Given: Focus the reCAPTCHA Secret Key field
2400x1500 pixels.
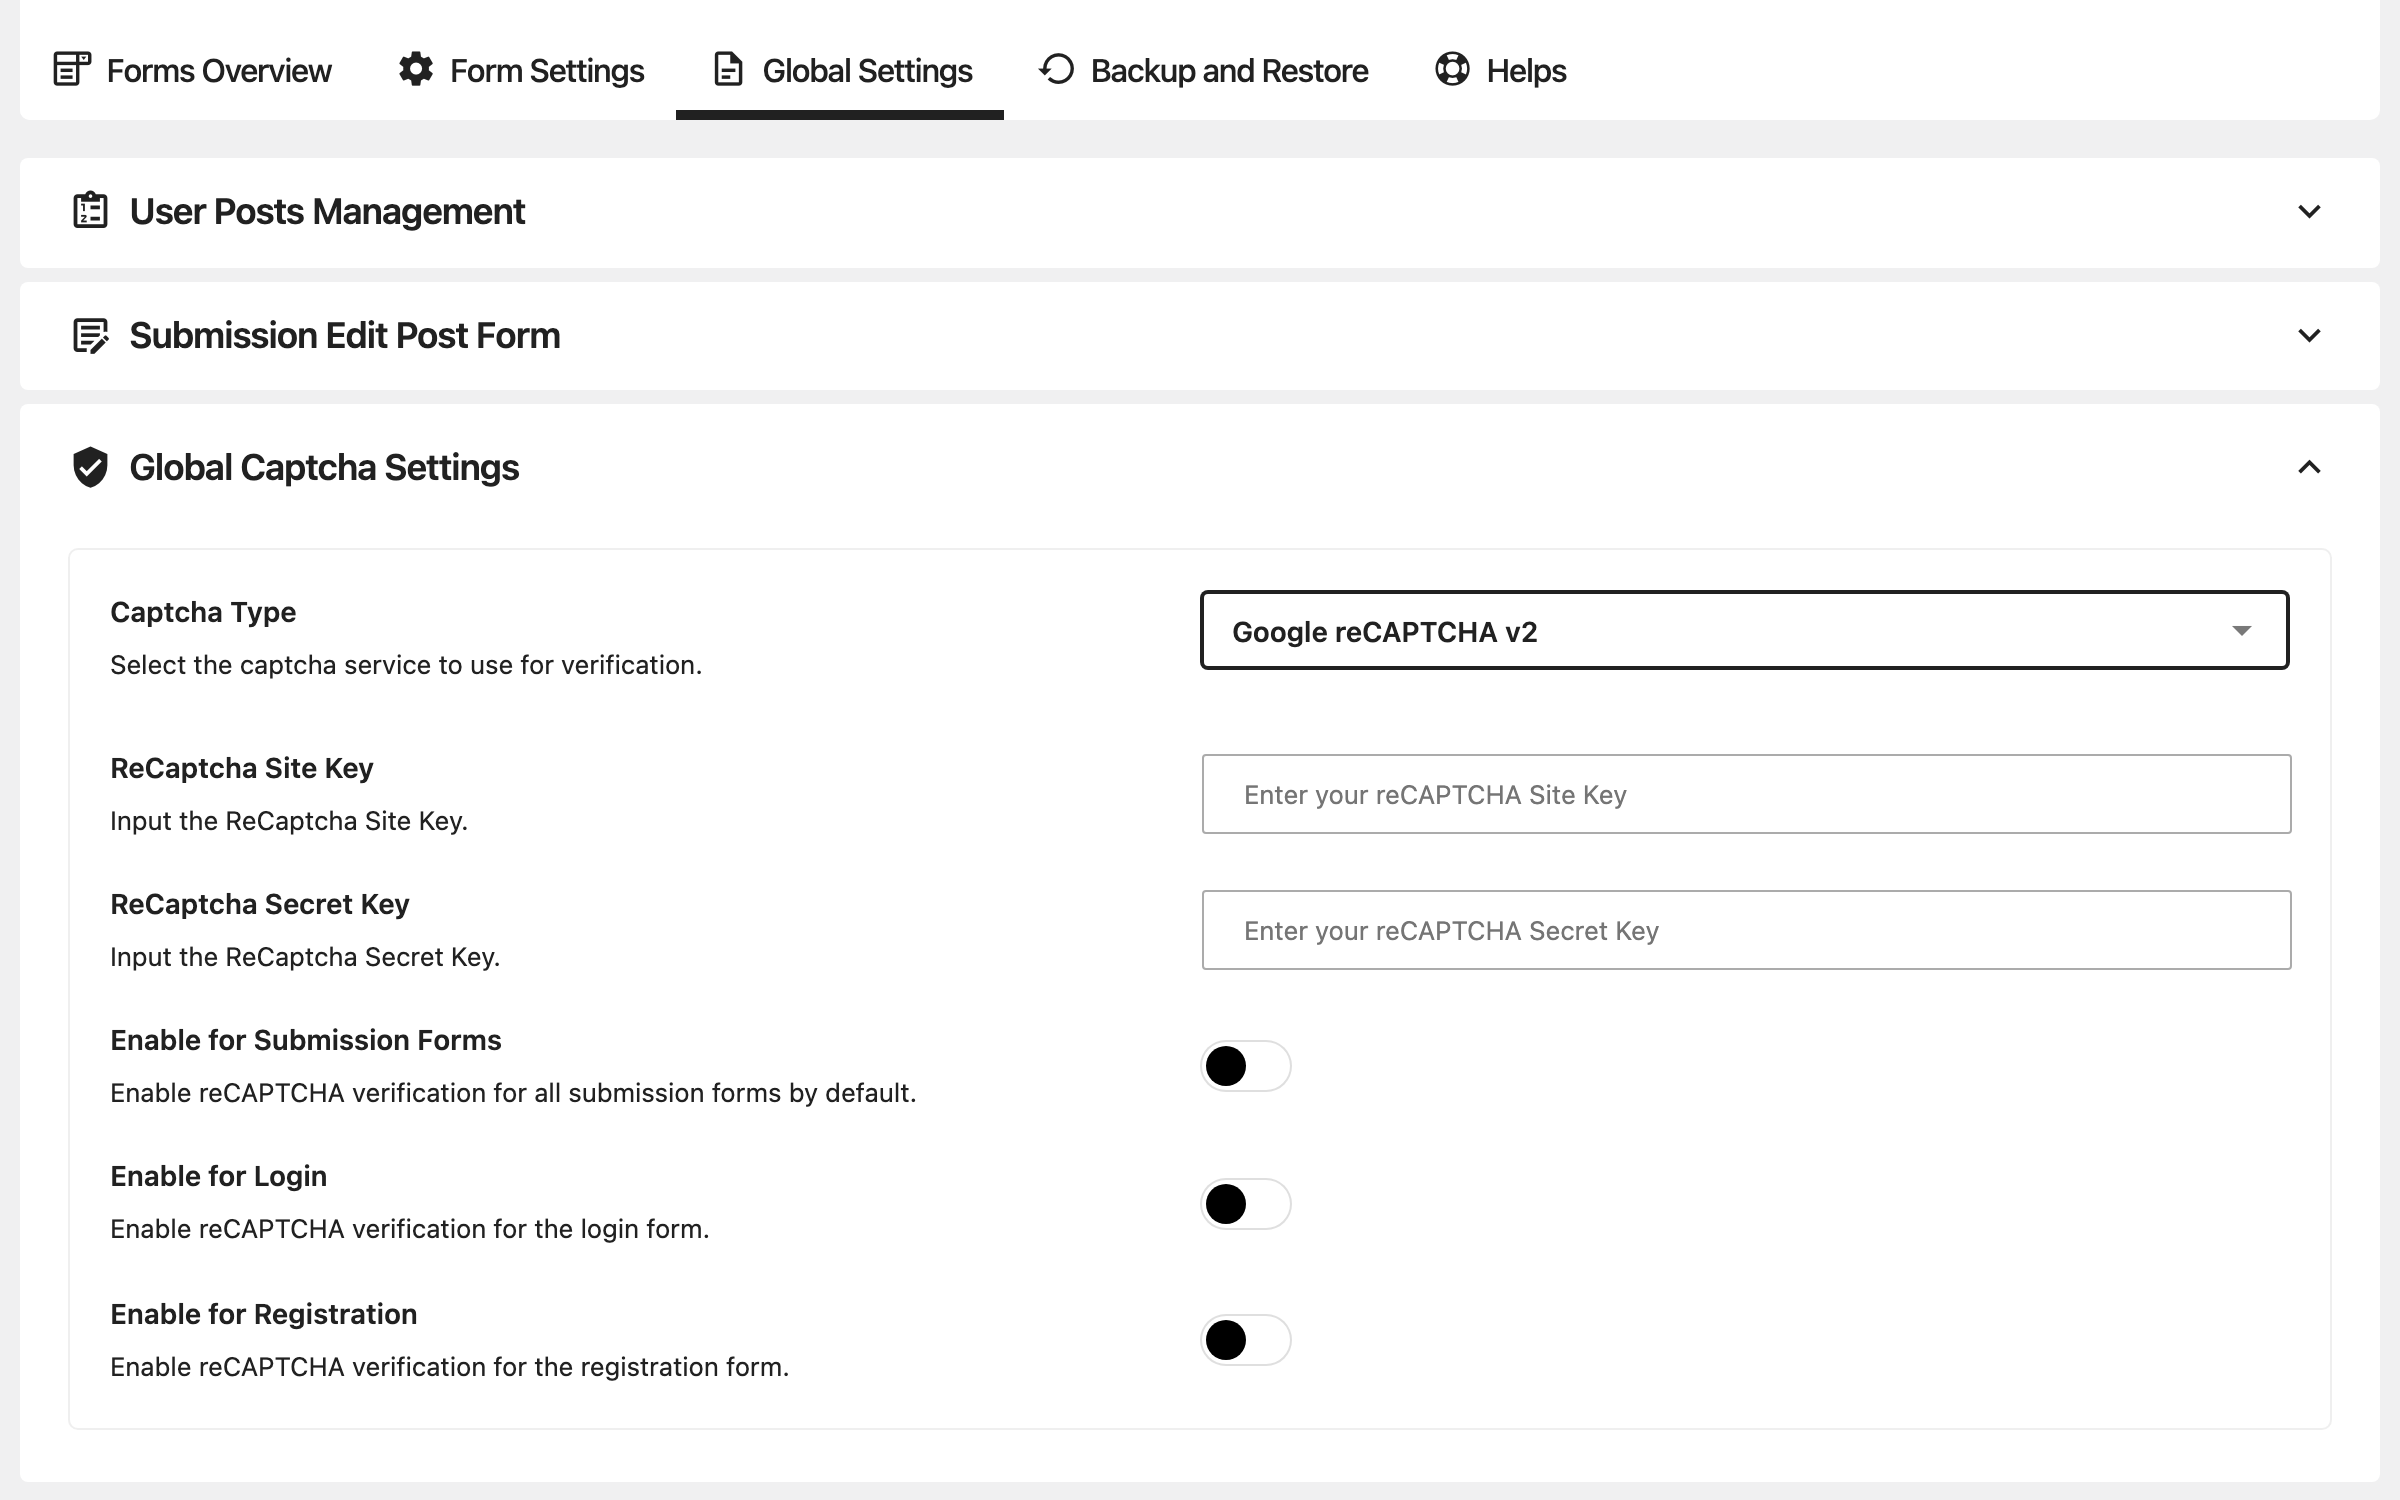Looking at the screenshot, I should [1746, 930].
